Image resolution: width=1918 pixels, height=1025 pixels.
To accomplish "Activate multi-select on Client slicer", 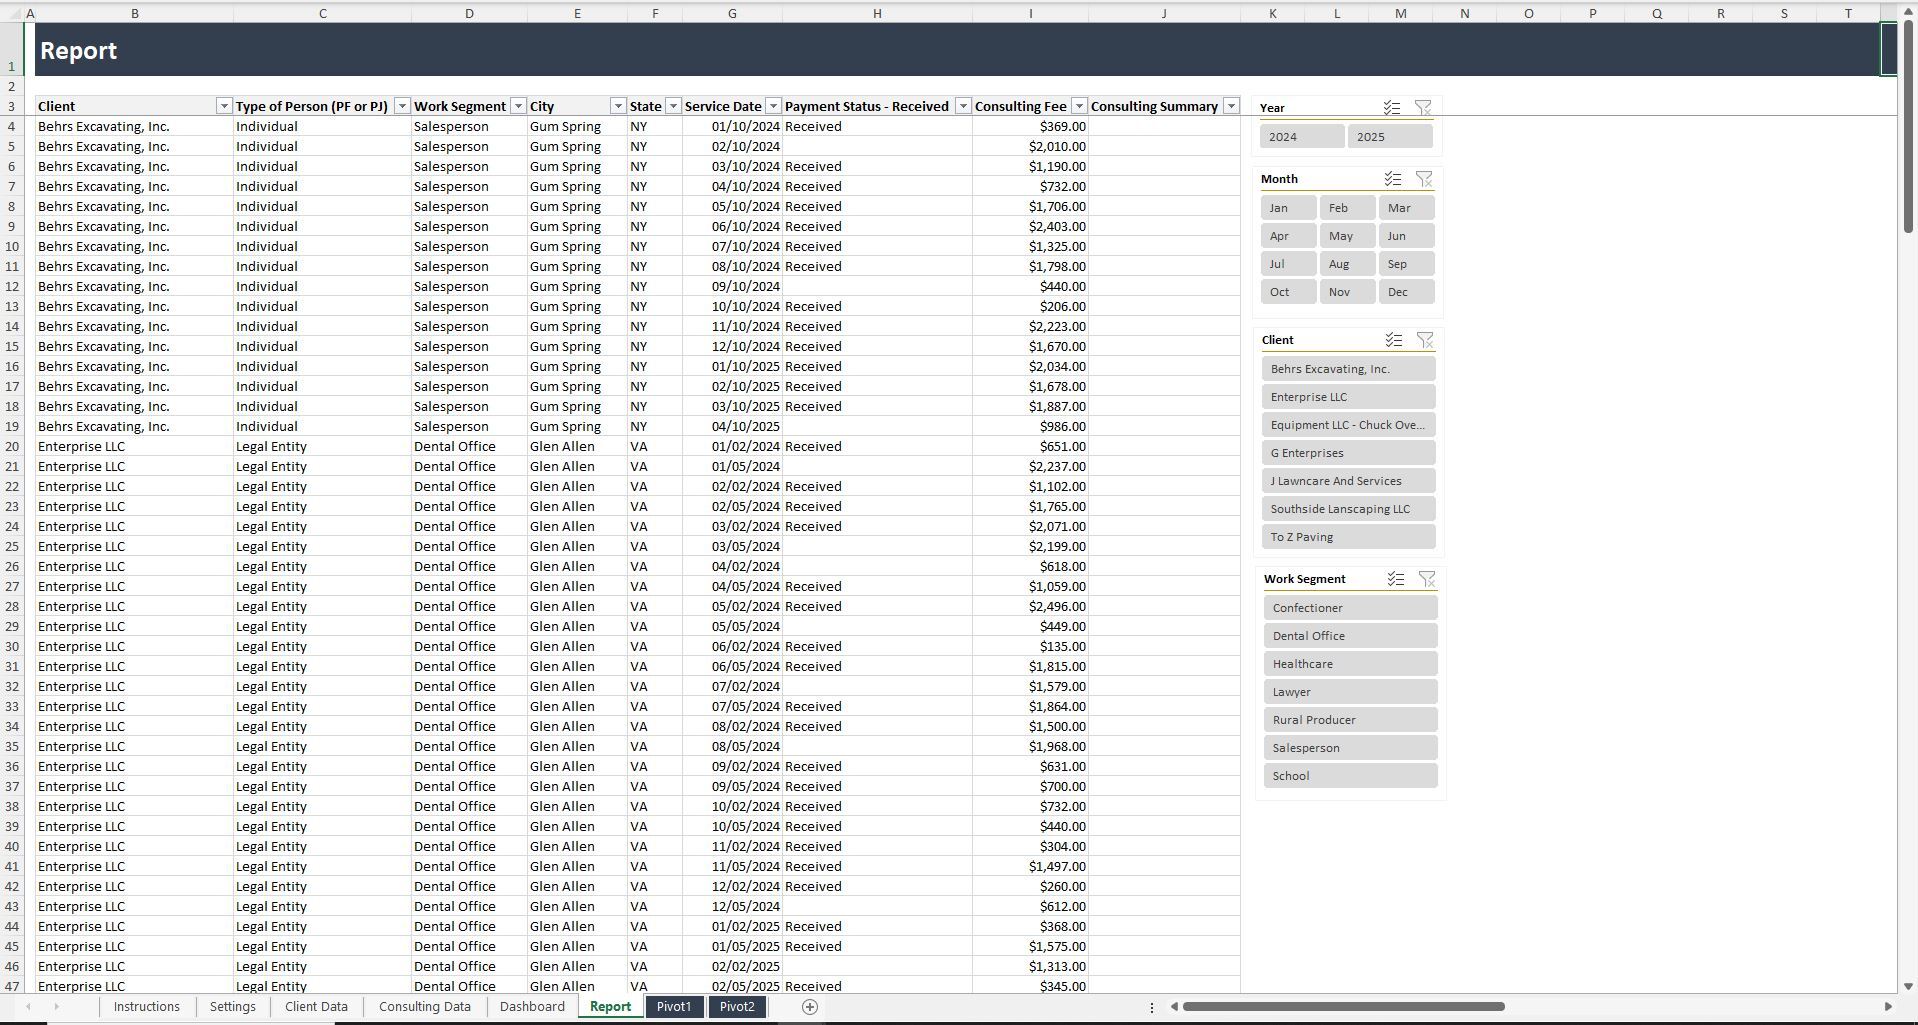I will (x=1394, y=340).
